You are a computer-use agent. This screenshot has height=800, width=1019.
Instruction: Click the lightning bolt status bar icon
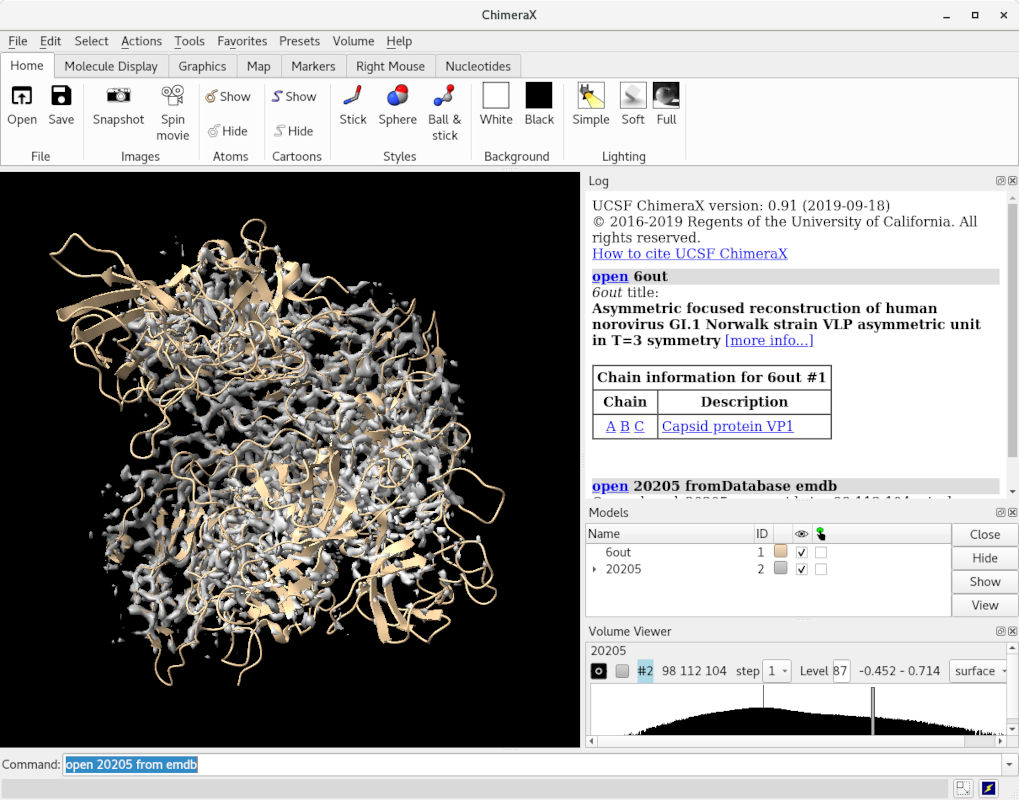pyautogui.click(x=988, y=789)
